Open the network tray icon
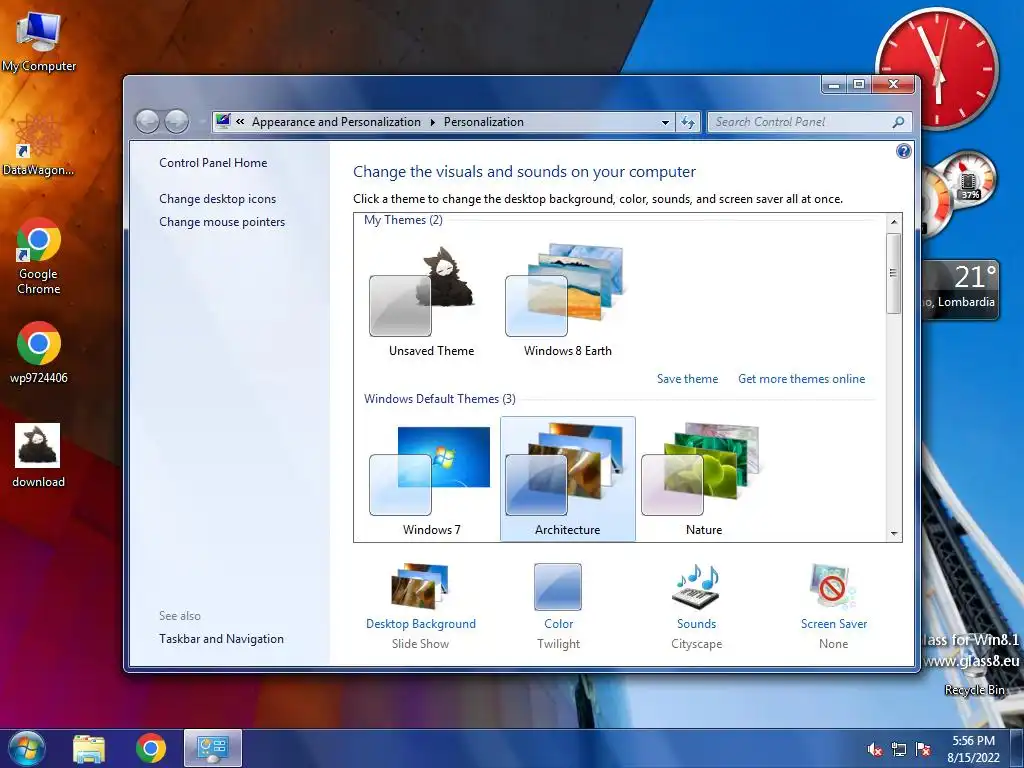The image size is (1024, 768). 899,750
